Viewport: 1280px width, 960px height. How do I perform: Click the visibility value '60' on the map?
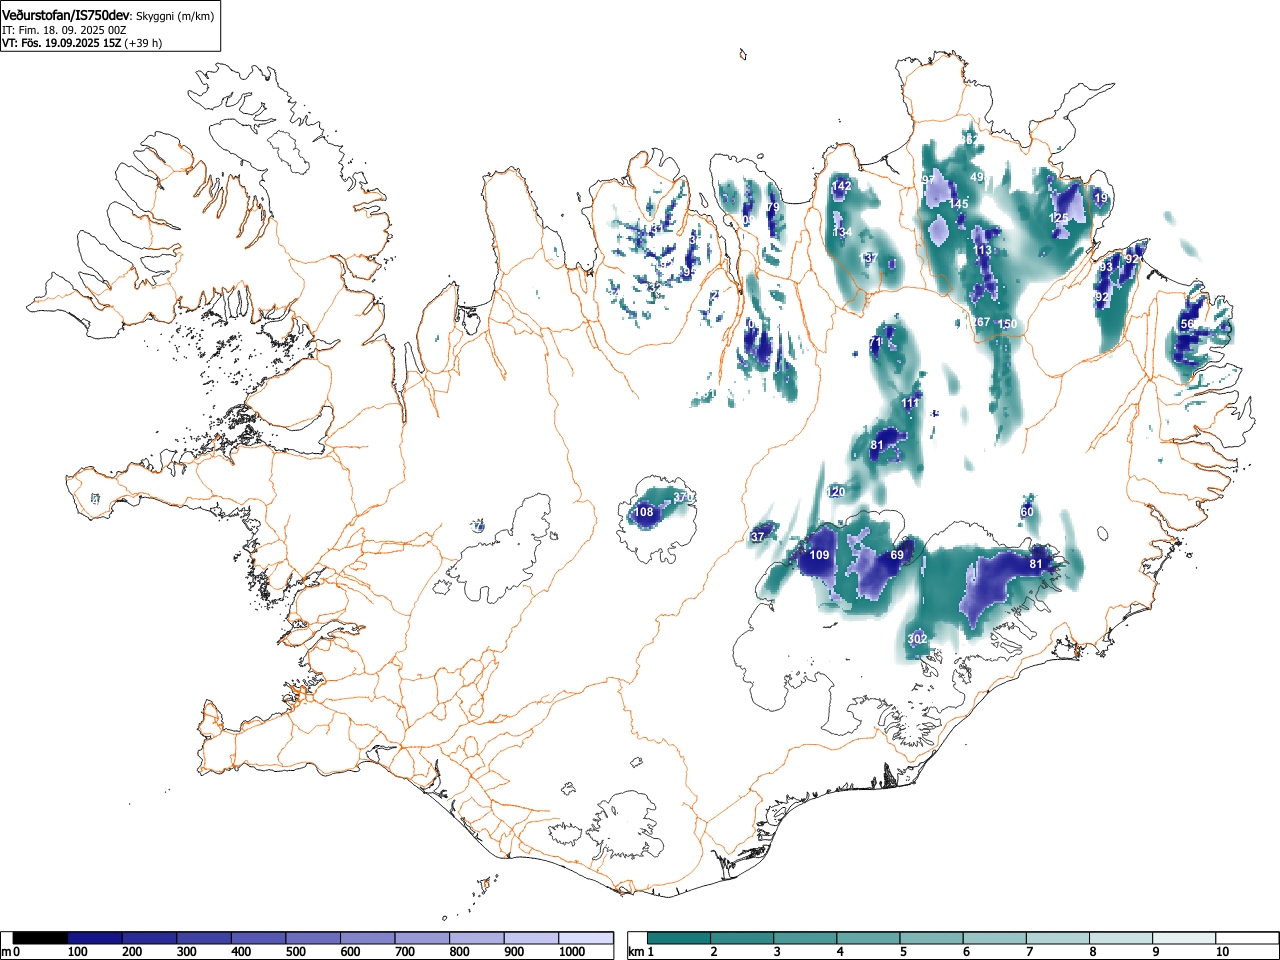tap(1027, 511)
